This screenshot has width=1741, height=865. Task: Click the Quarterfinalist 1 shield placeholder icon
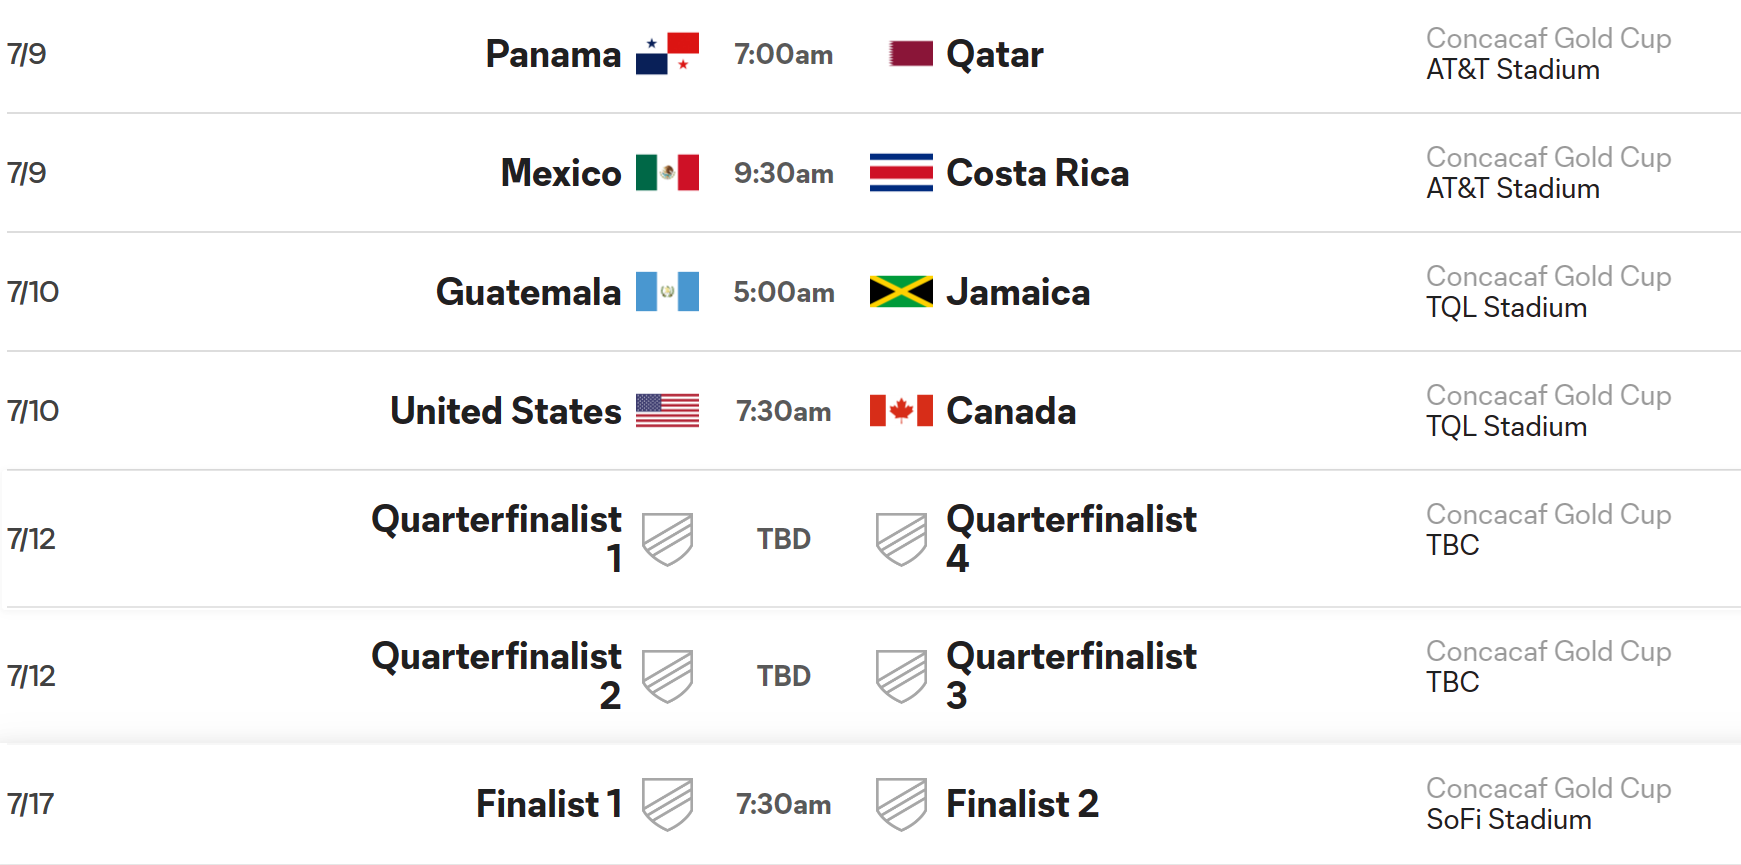(x=667, y=539)
